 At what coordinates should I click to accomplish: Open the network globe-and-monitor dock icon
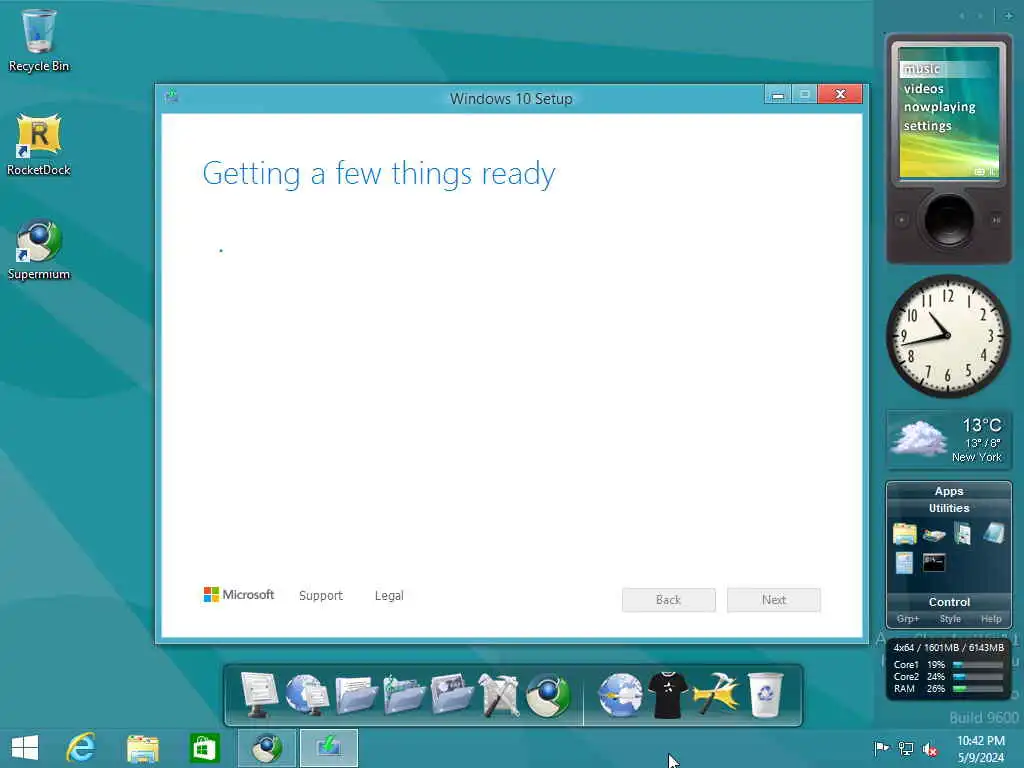click(x=307, y=695)
